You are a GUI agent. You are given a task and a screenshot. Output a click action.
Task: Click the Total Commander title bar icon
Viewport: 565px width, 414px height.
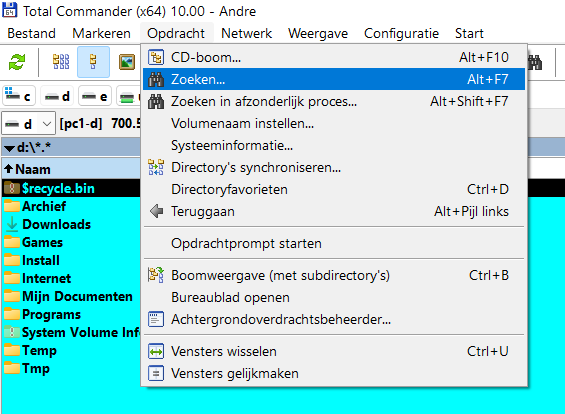[x=10, y=10]
